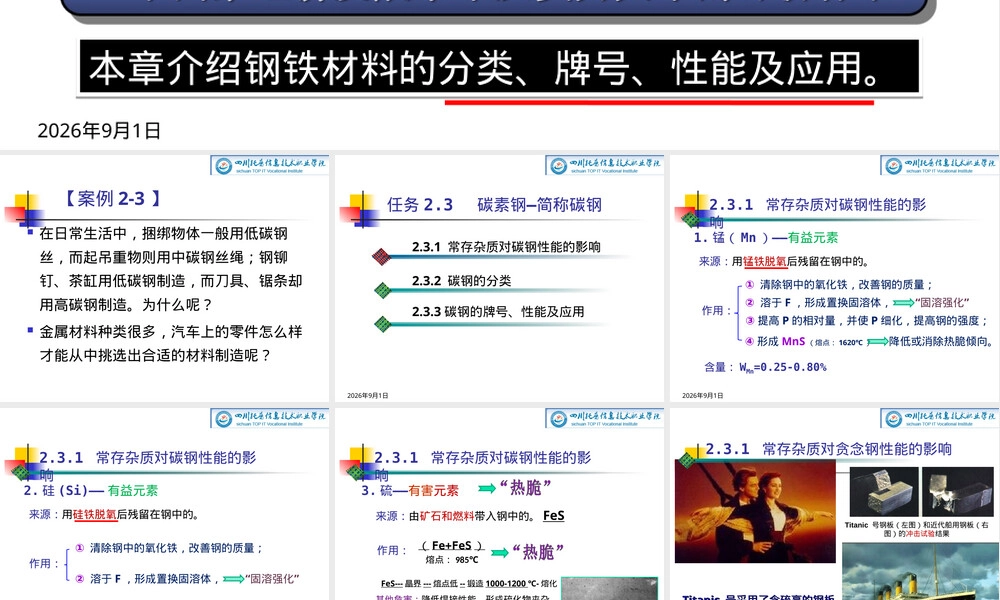Viewport: 1000px width, 600px height.
Task: Click the formula (Fe+FeS)
Action: pyautogui.click(x=452, y=545)
